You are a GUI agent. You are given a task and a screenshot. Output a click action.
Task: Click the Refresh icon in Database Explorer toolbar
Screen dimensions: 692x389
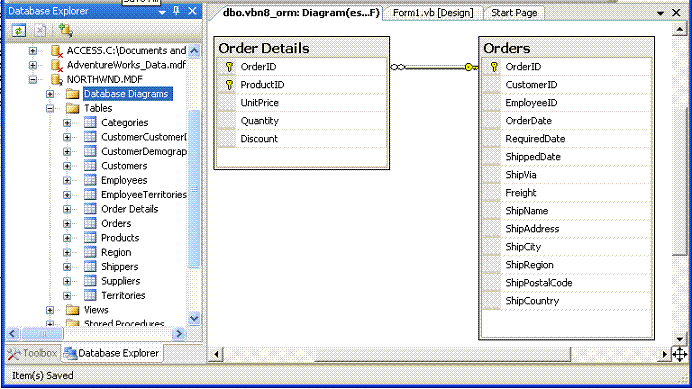pos(19,30)
